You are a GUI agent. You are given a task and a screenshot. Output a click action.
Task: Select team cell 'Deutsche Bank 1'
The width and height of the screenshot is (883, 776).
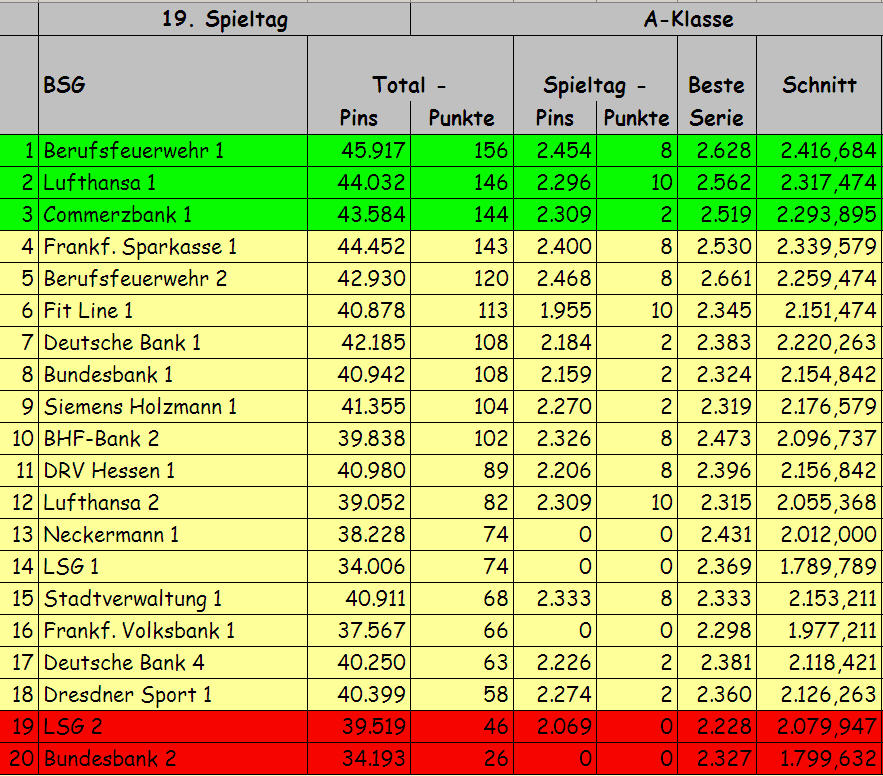(173, 342)
